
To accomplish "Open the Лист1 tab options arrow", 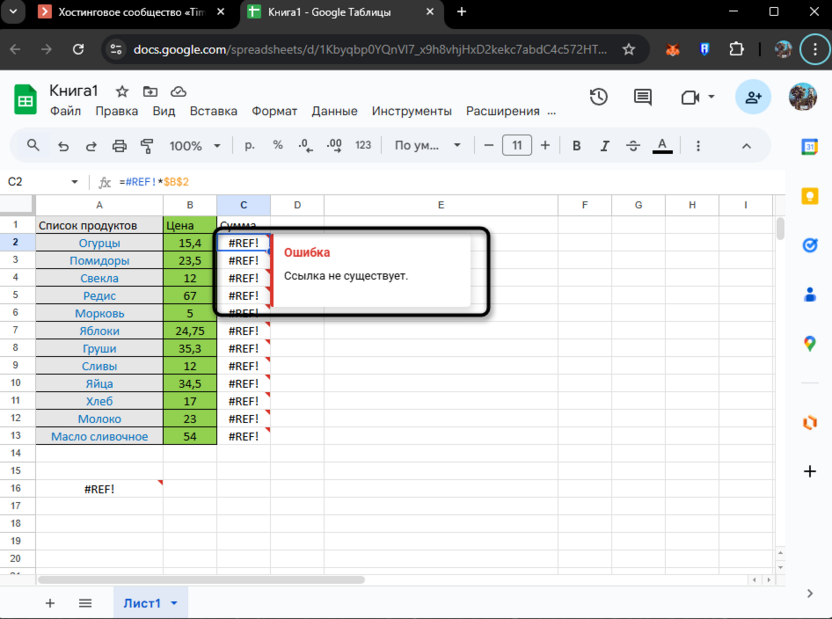I will point(174,603).
